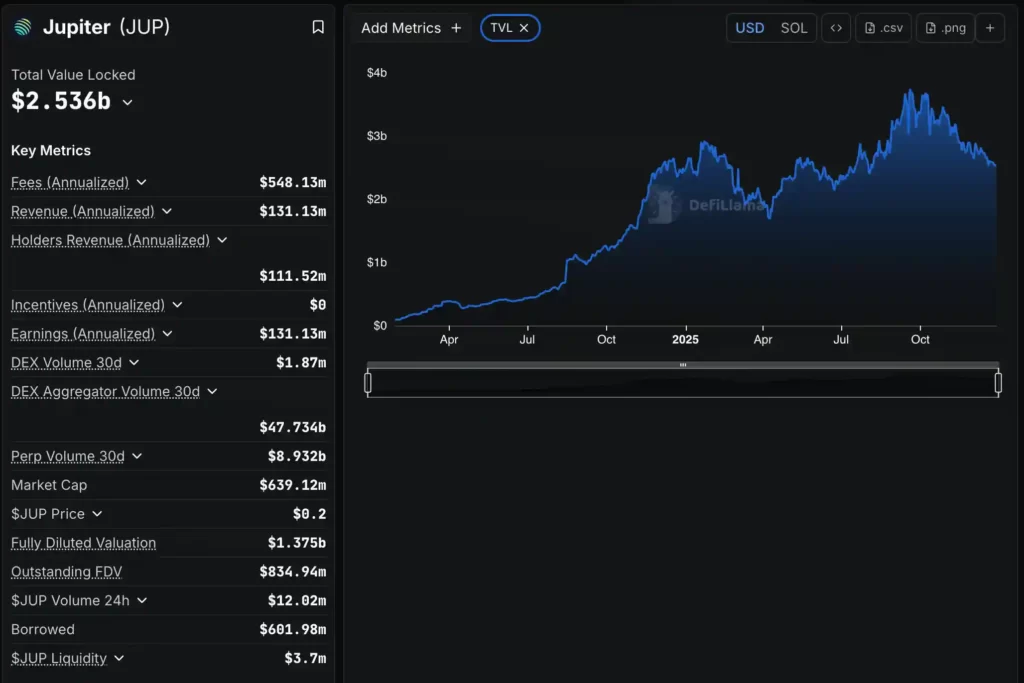
Task: Expand the Total Value Locked chevron
Action: (x=127, y=103)
